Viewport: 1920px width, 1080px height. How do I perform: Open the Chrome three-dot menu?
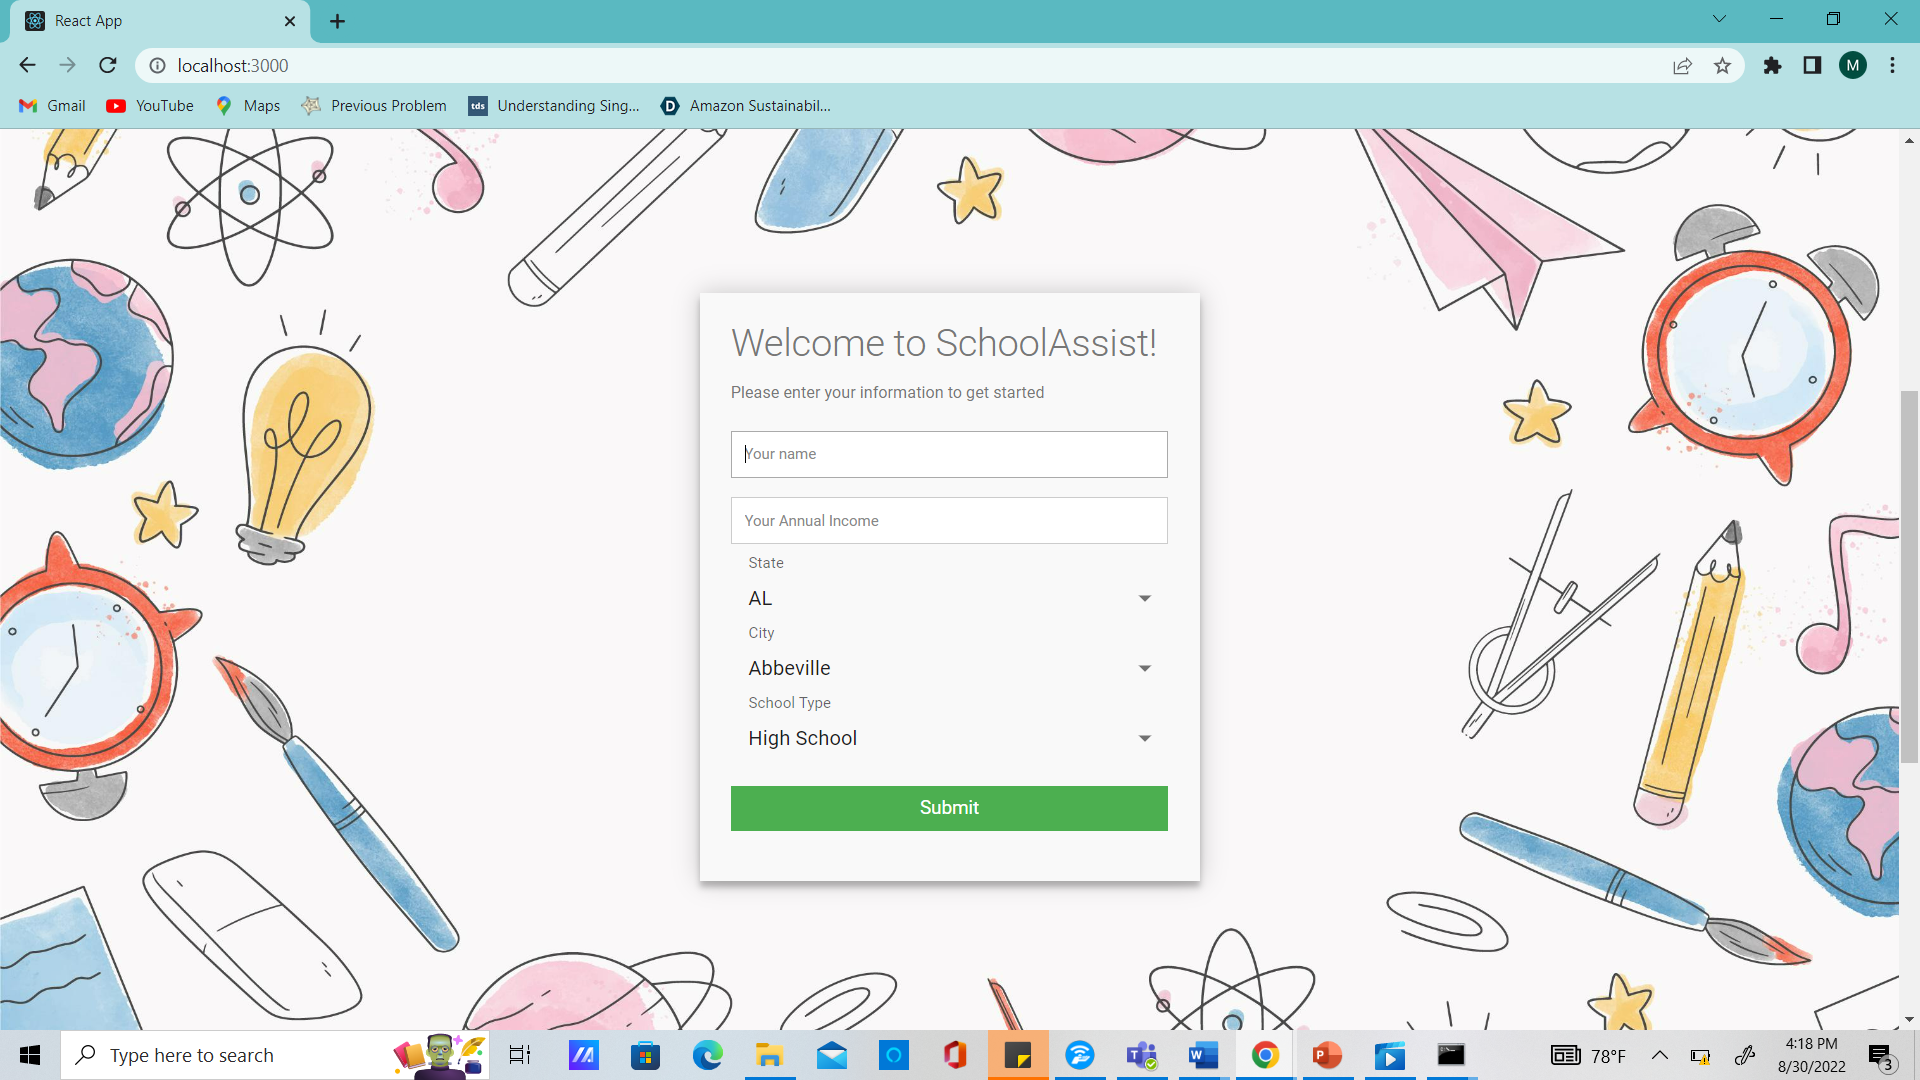(x=1892, y=66)
